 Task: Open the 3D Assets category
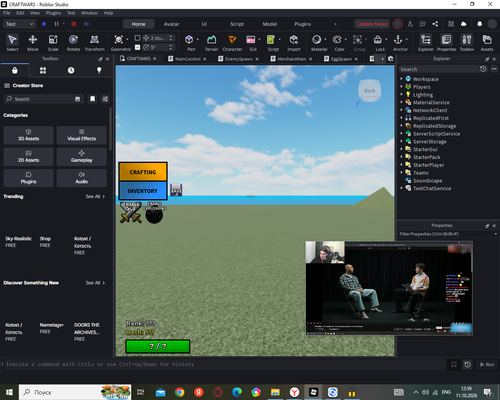(28, 135)
